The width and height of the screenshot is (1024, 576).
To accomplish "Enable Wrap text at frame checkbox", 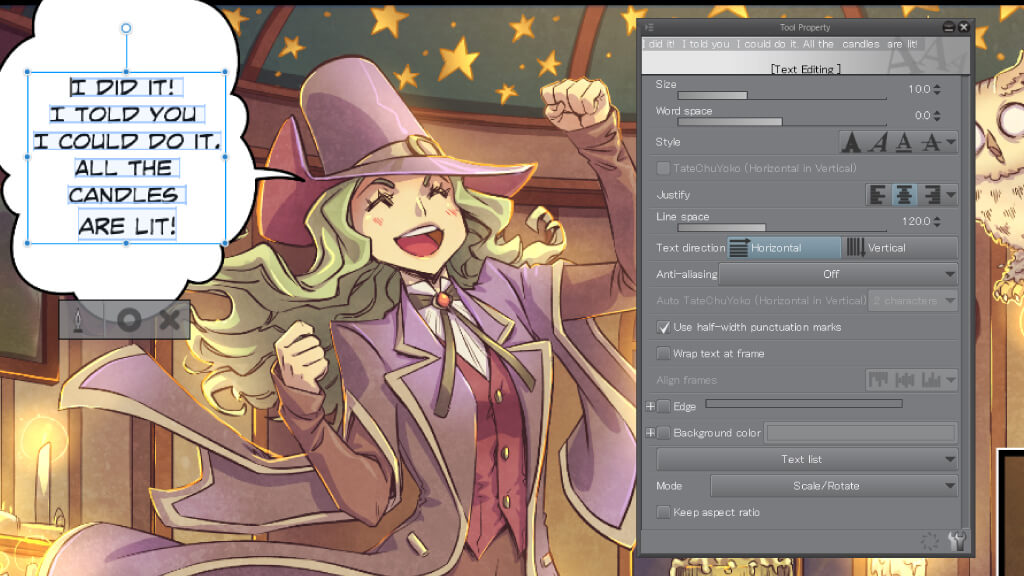I will pyautogui.click(x=663, y=353).
